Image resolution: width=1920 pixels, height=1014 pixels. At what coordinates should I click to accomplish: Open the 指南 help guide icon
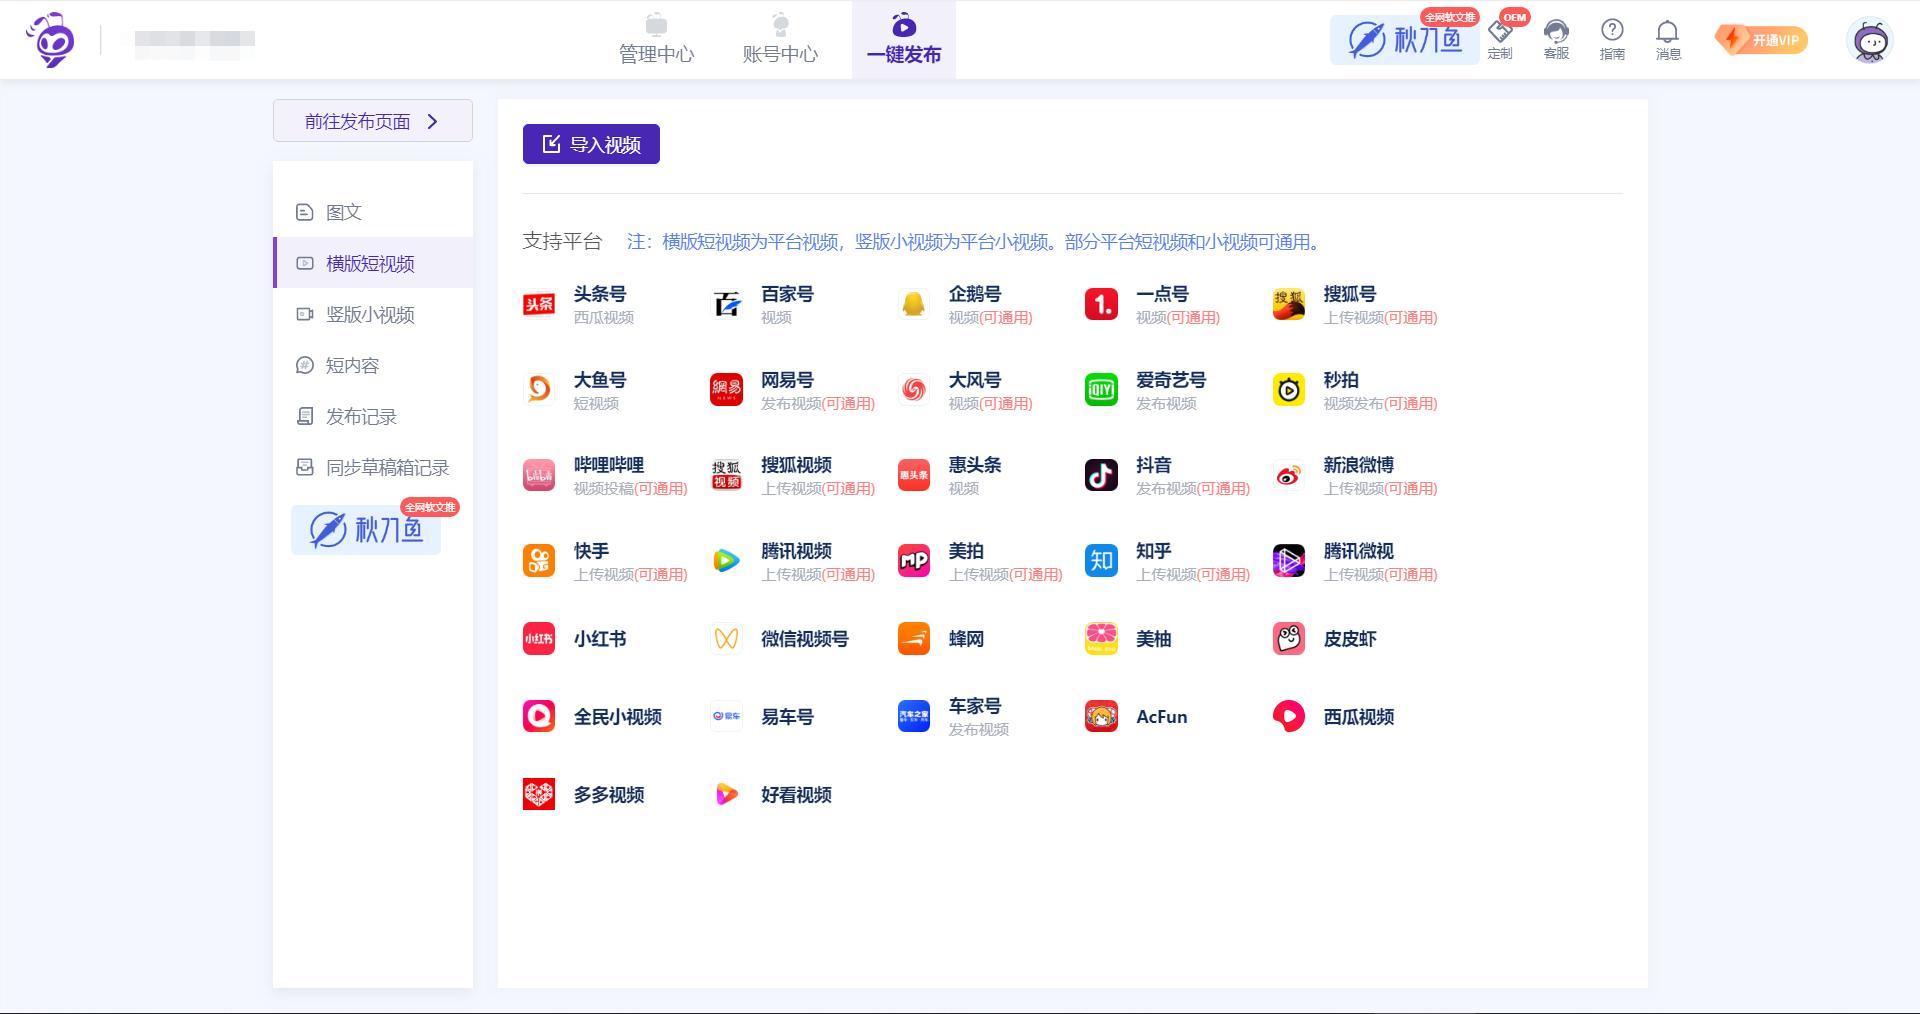click(x=1612, y=40)
